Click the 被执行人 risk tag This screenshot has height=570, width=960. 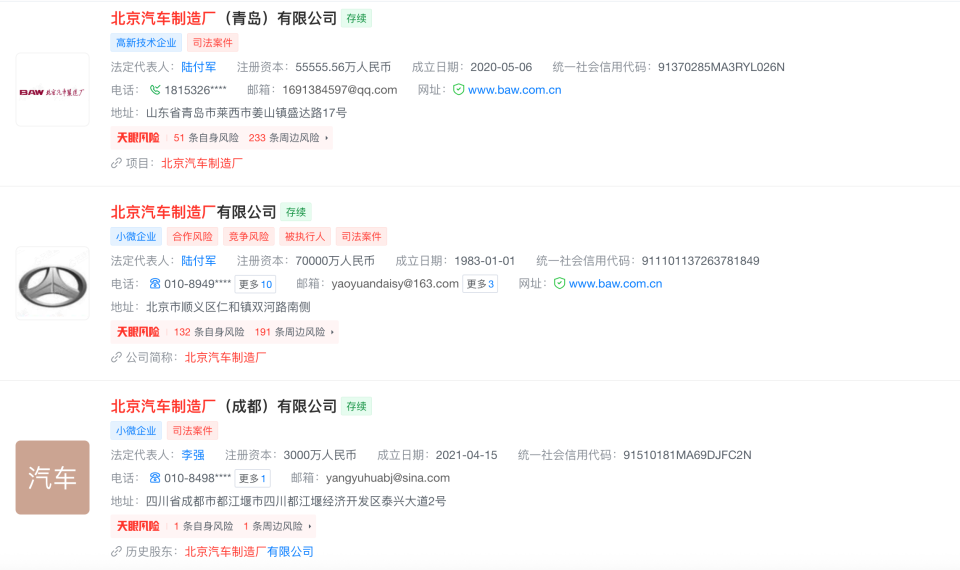(x=305, y=237)
